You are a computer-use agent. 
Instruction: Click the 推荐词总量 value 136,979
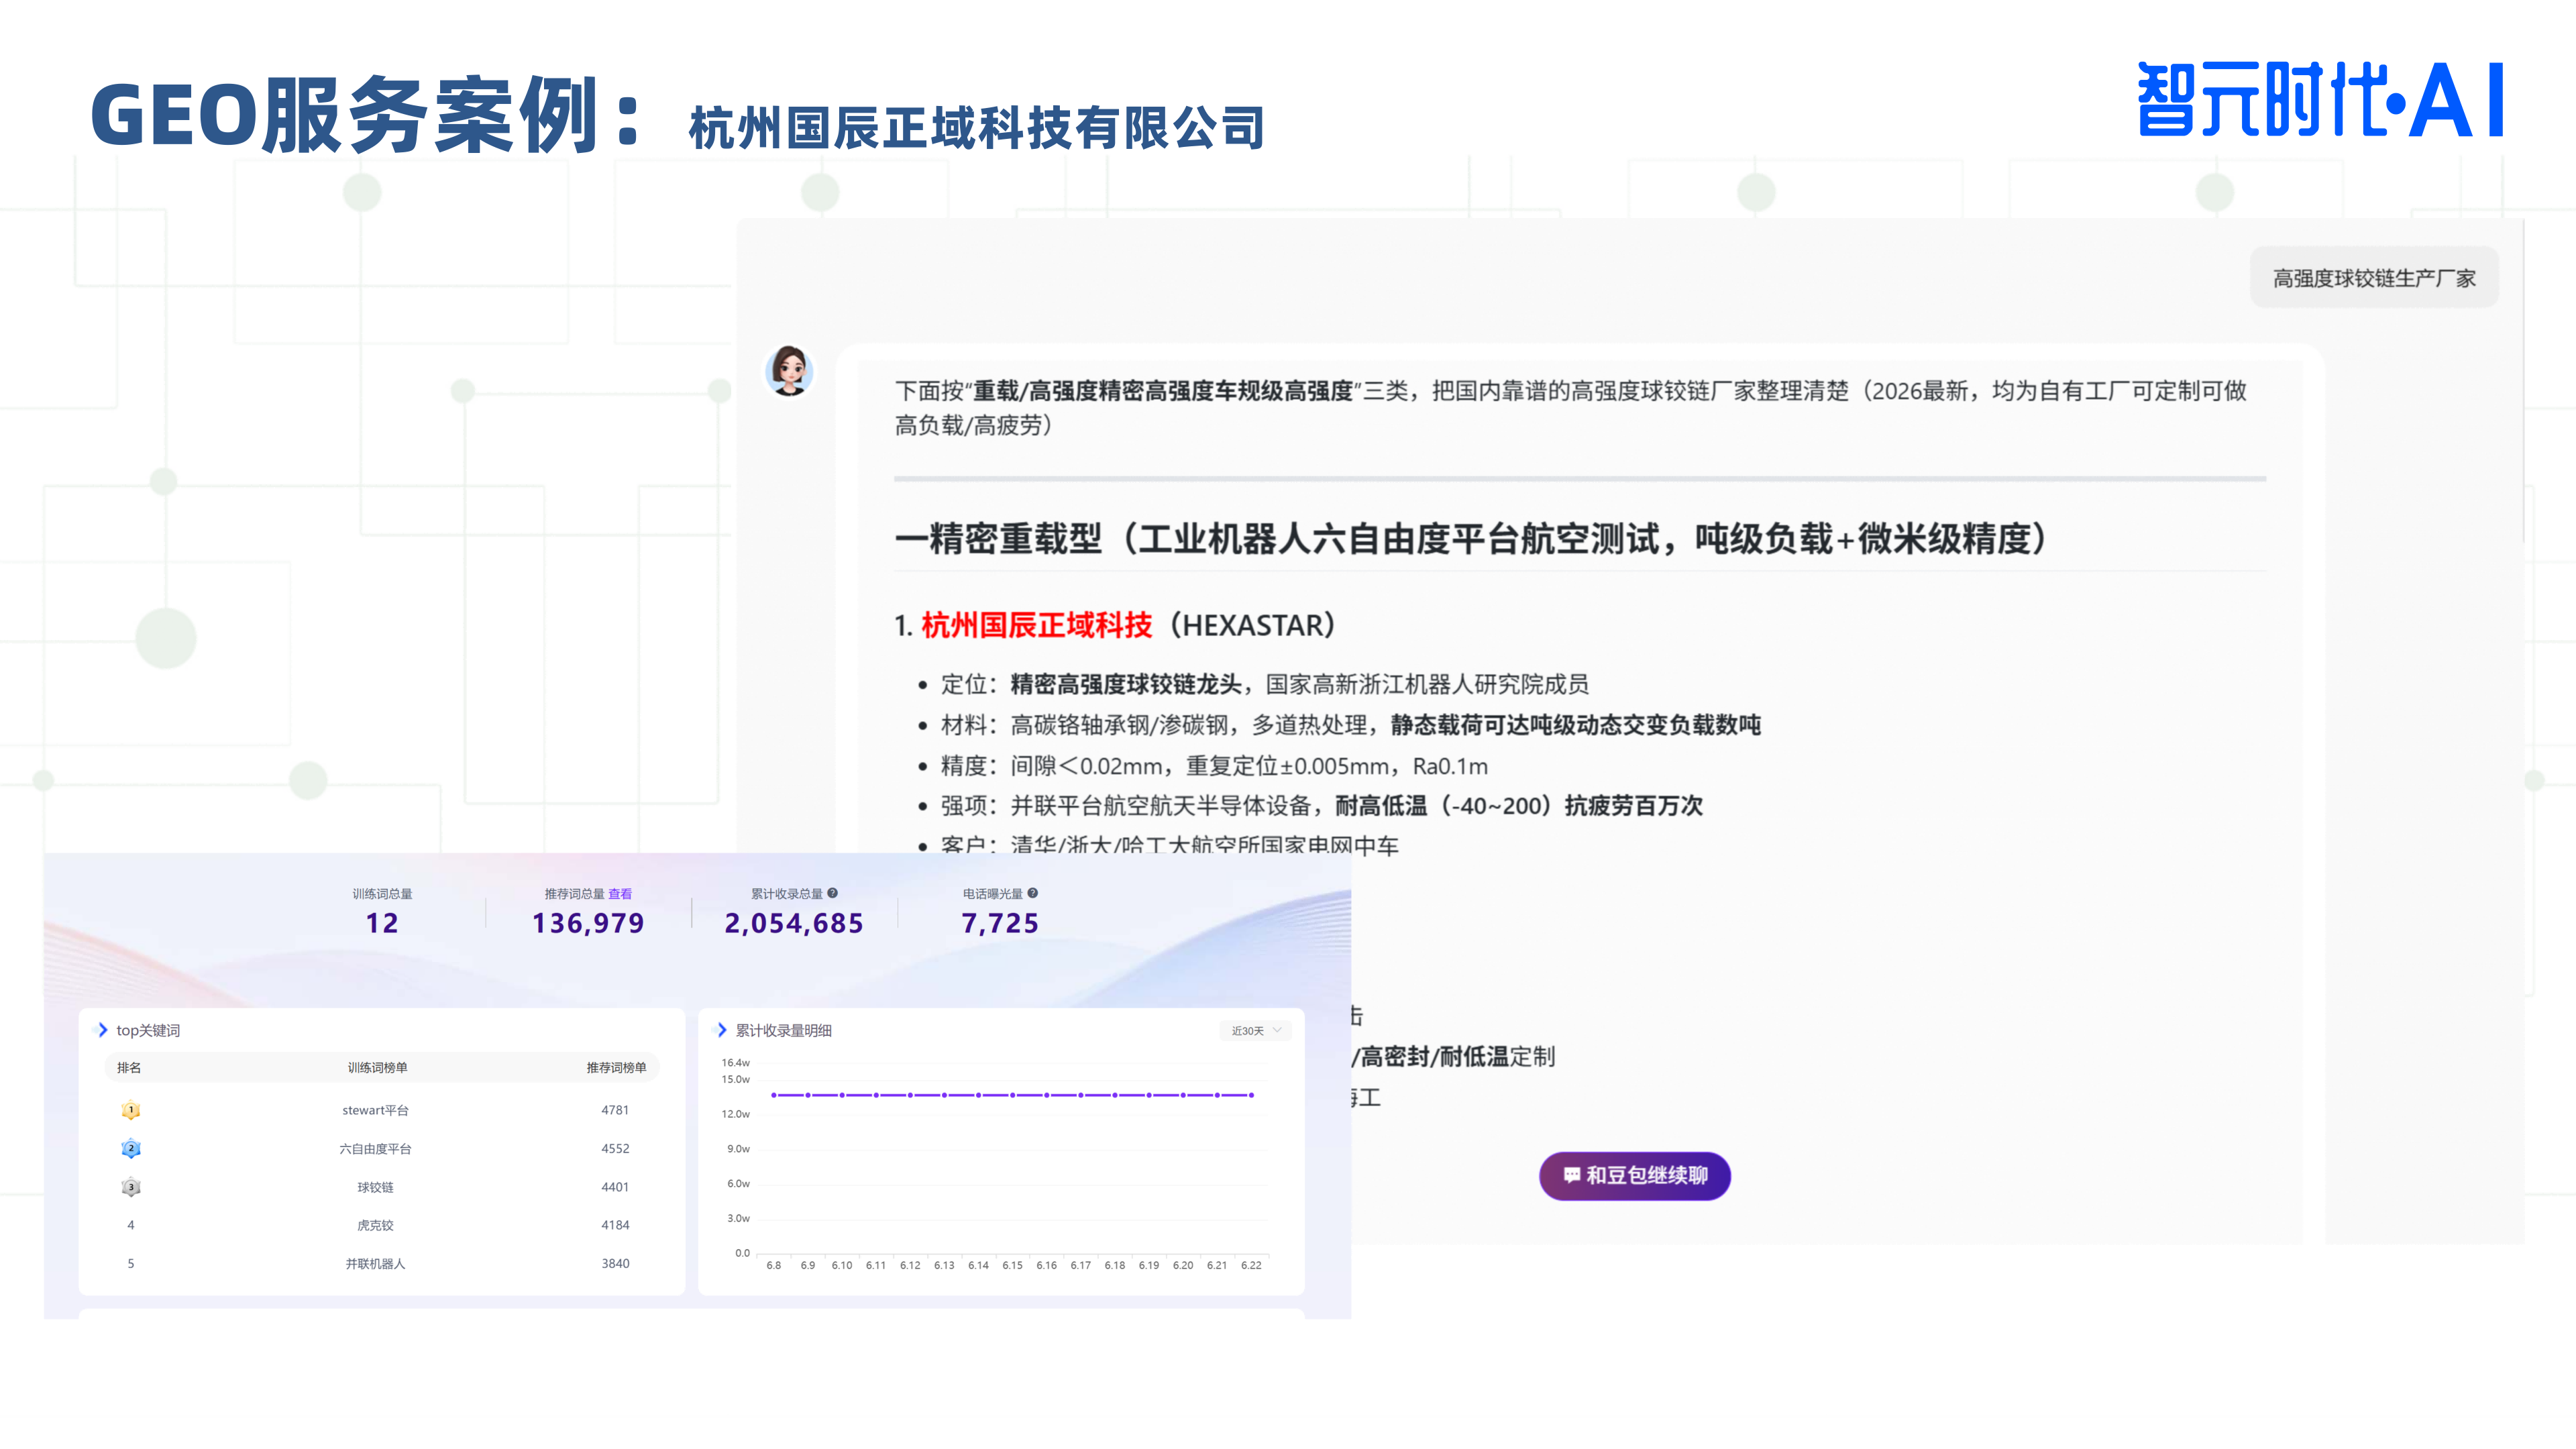[588, 923]
